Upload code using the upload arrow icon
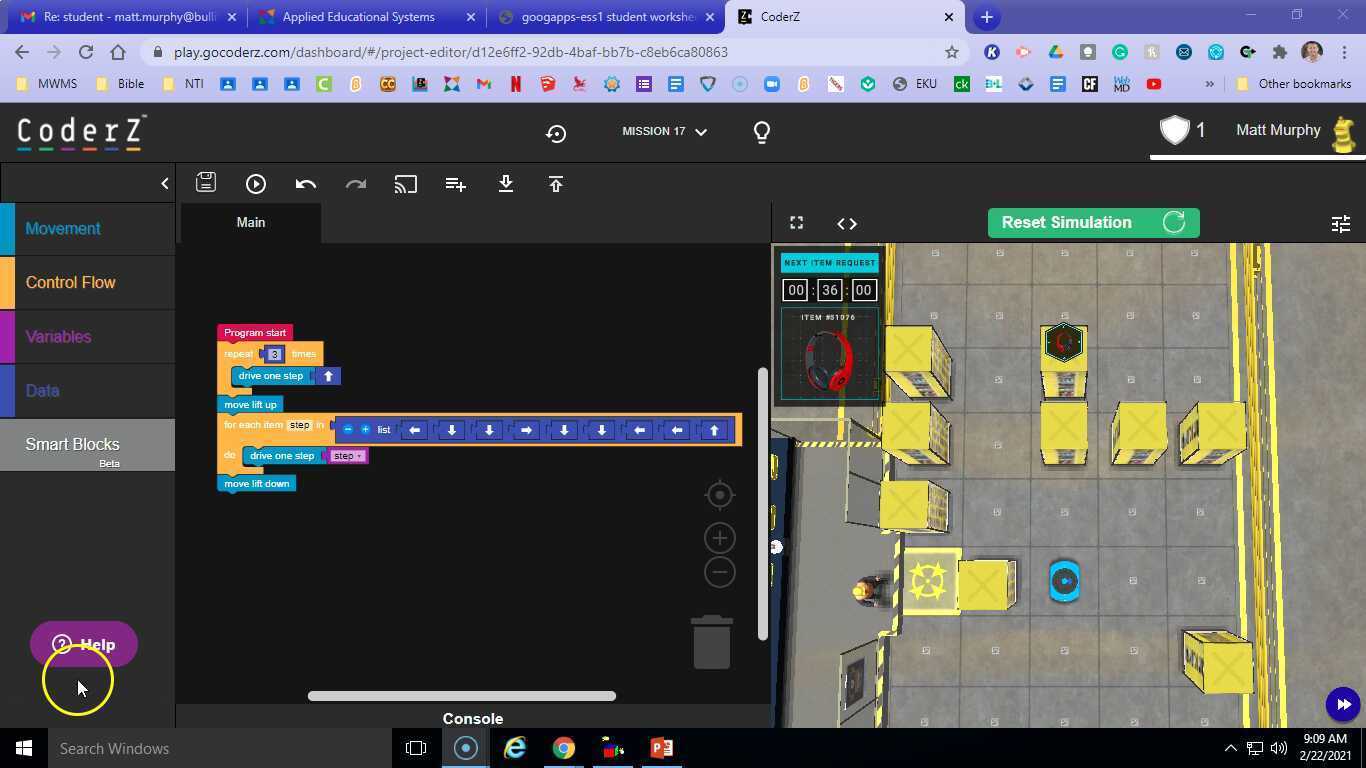This screenshot has width=1366, height=768. [556, 183]
